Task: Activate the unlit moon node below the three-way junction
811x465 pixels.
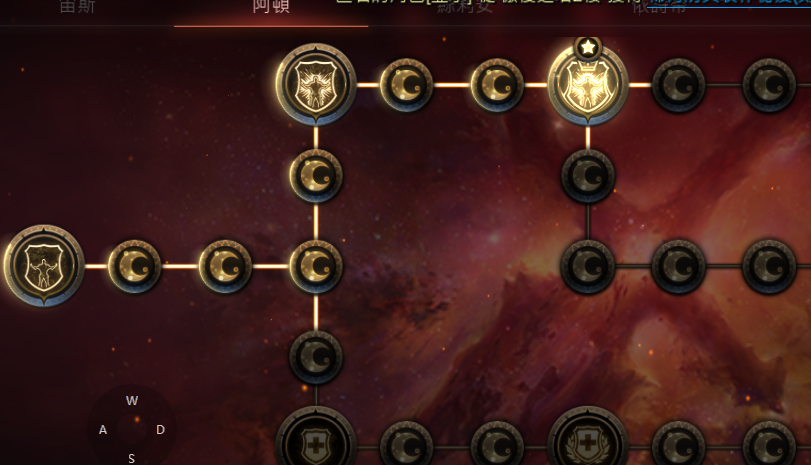Action: tap(316, 357)
